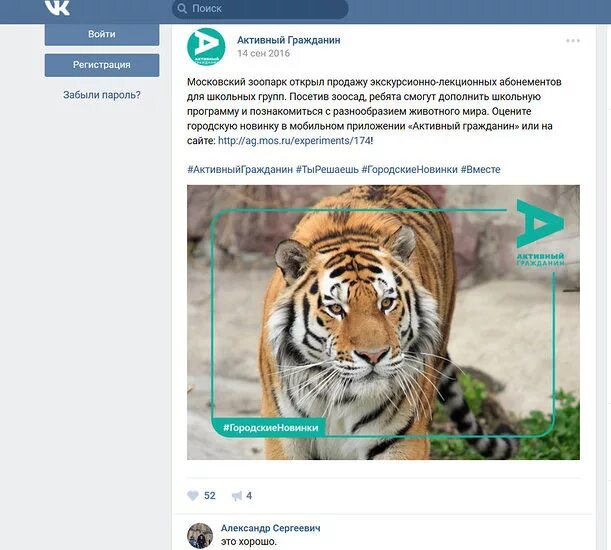The height and width of the screenshot is (550, 611).
Task: Open Александр Сергеевич's avatar
Action: click(200, 536)
